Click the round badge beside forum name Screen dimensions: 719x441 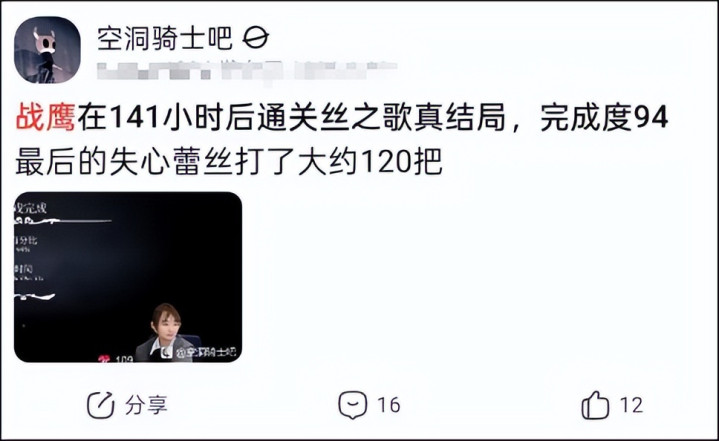255,38
